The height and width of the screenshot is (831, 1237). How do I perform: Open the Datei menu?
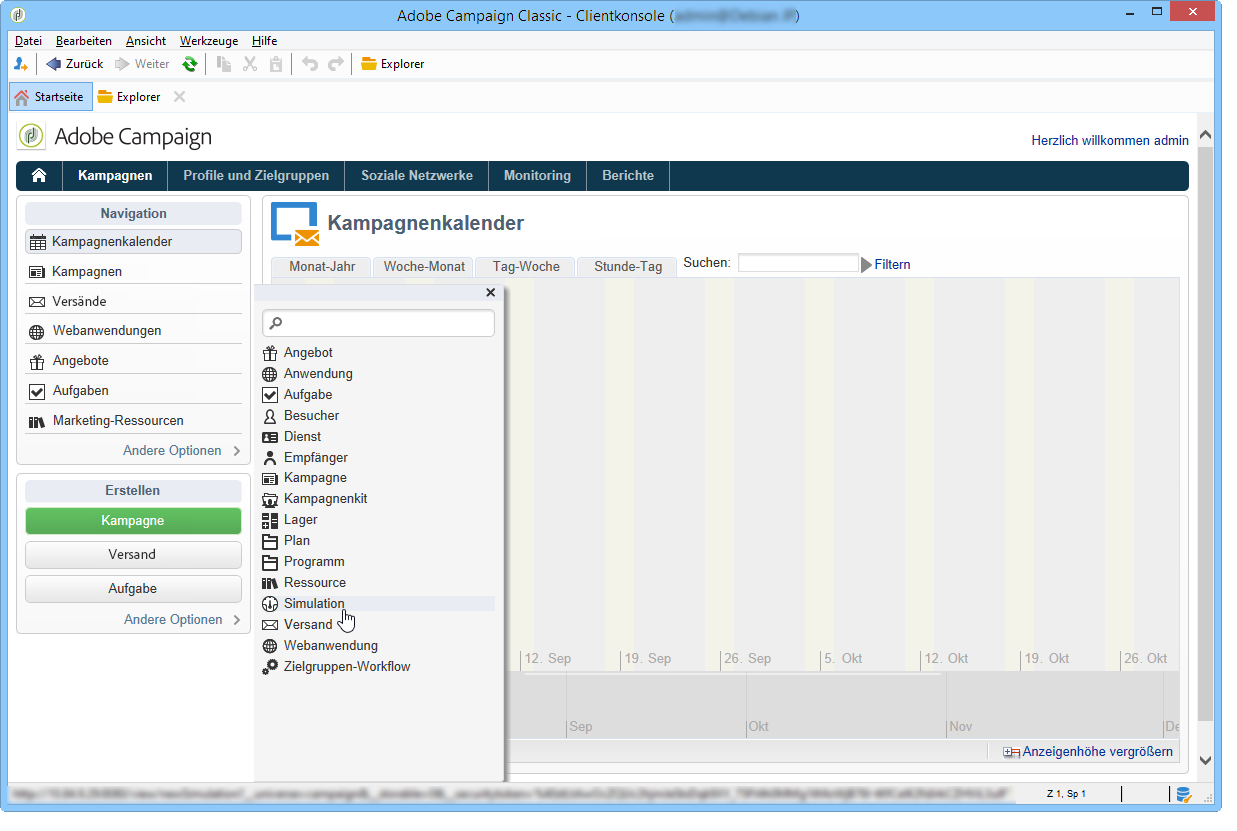(x=29, y=41)
